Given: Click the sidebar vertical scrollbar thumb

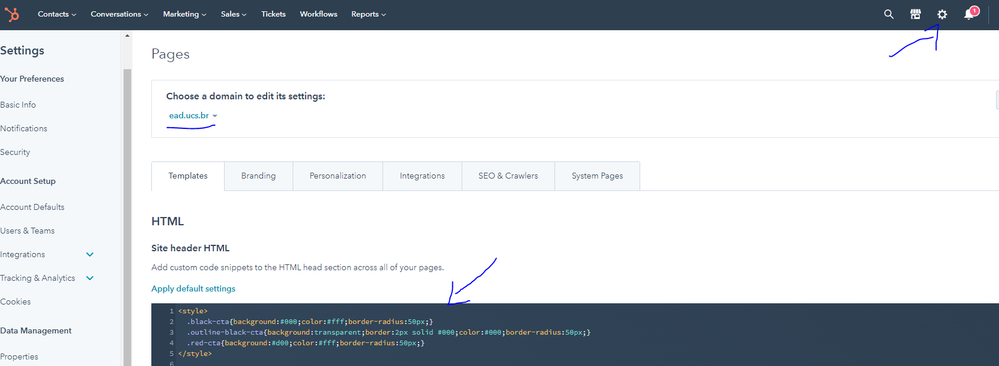Looking at the screenshot, I should [x=127, y=217].
